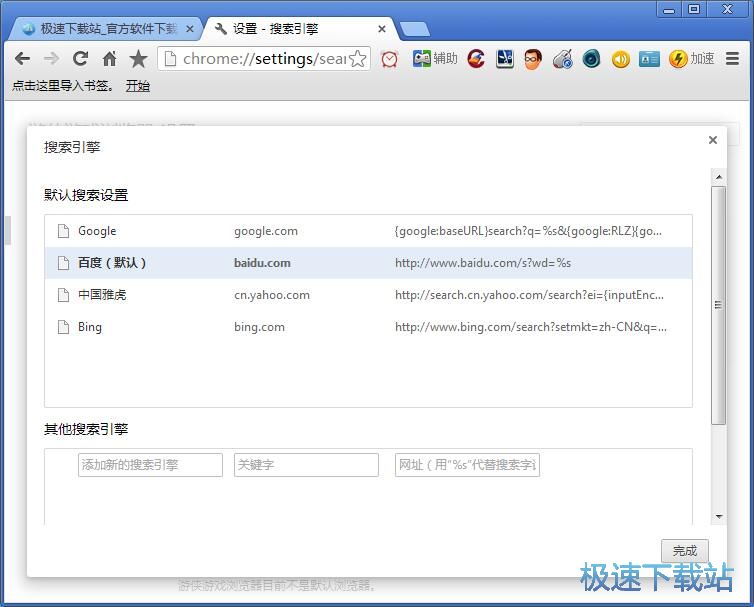The height and width of the screenshot is (607, 754).
Task: Open the blue ID card icon
Action: tap(649, 59)
